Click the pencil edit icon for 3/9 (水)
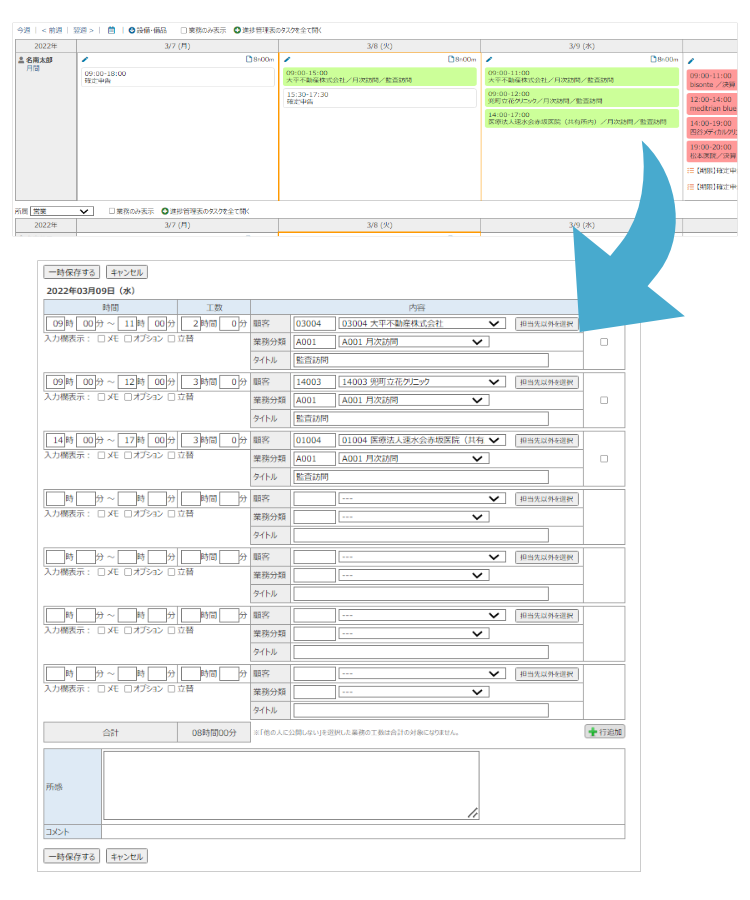The width and height of the screenshot is (750, 900). tap(489, 60)
